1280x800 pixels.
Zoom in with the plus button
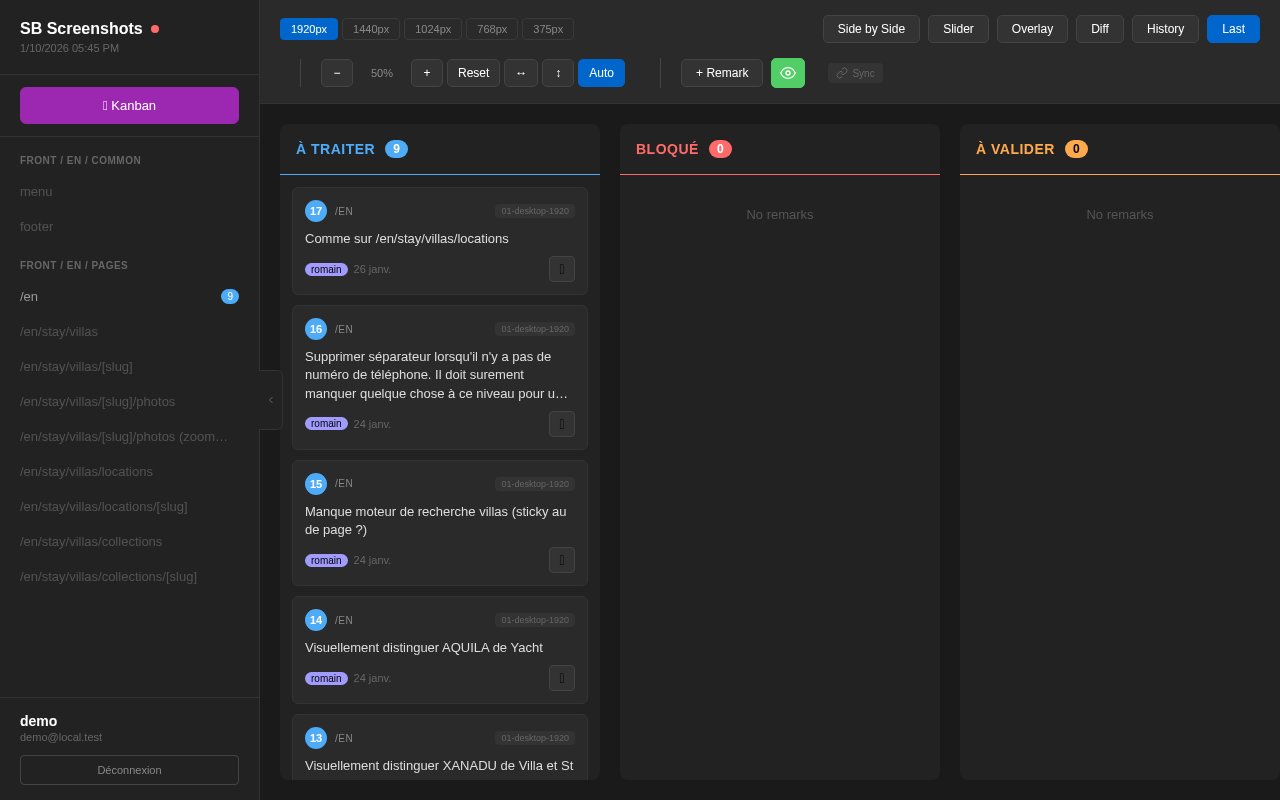[x=427, y=73]
